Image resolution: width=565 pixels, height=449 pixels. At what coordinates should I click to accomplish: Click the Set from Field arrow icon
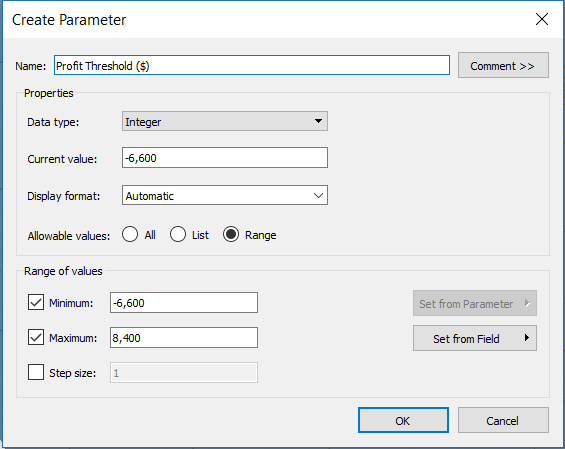click(527, 338)
